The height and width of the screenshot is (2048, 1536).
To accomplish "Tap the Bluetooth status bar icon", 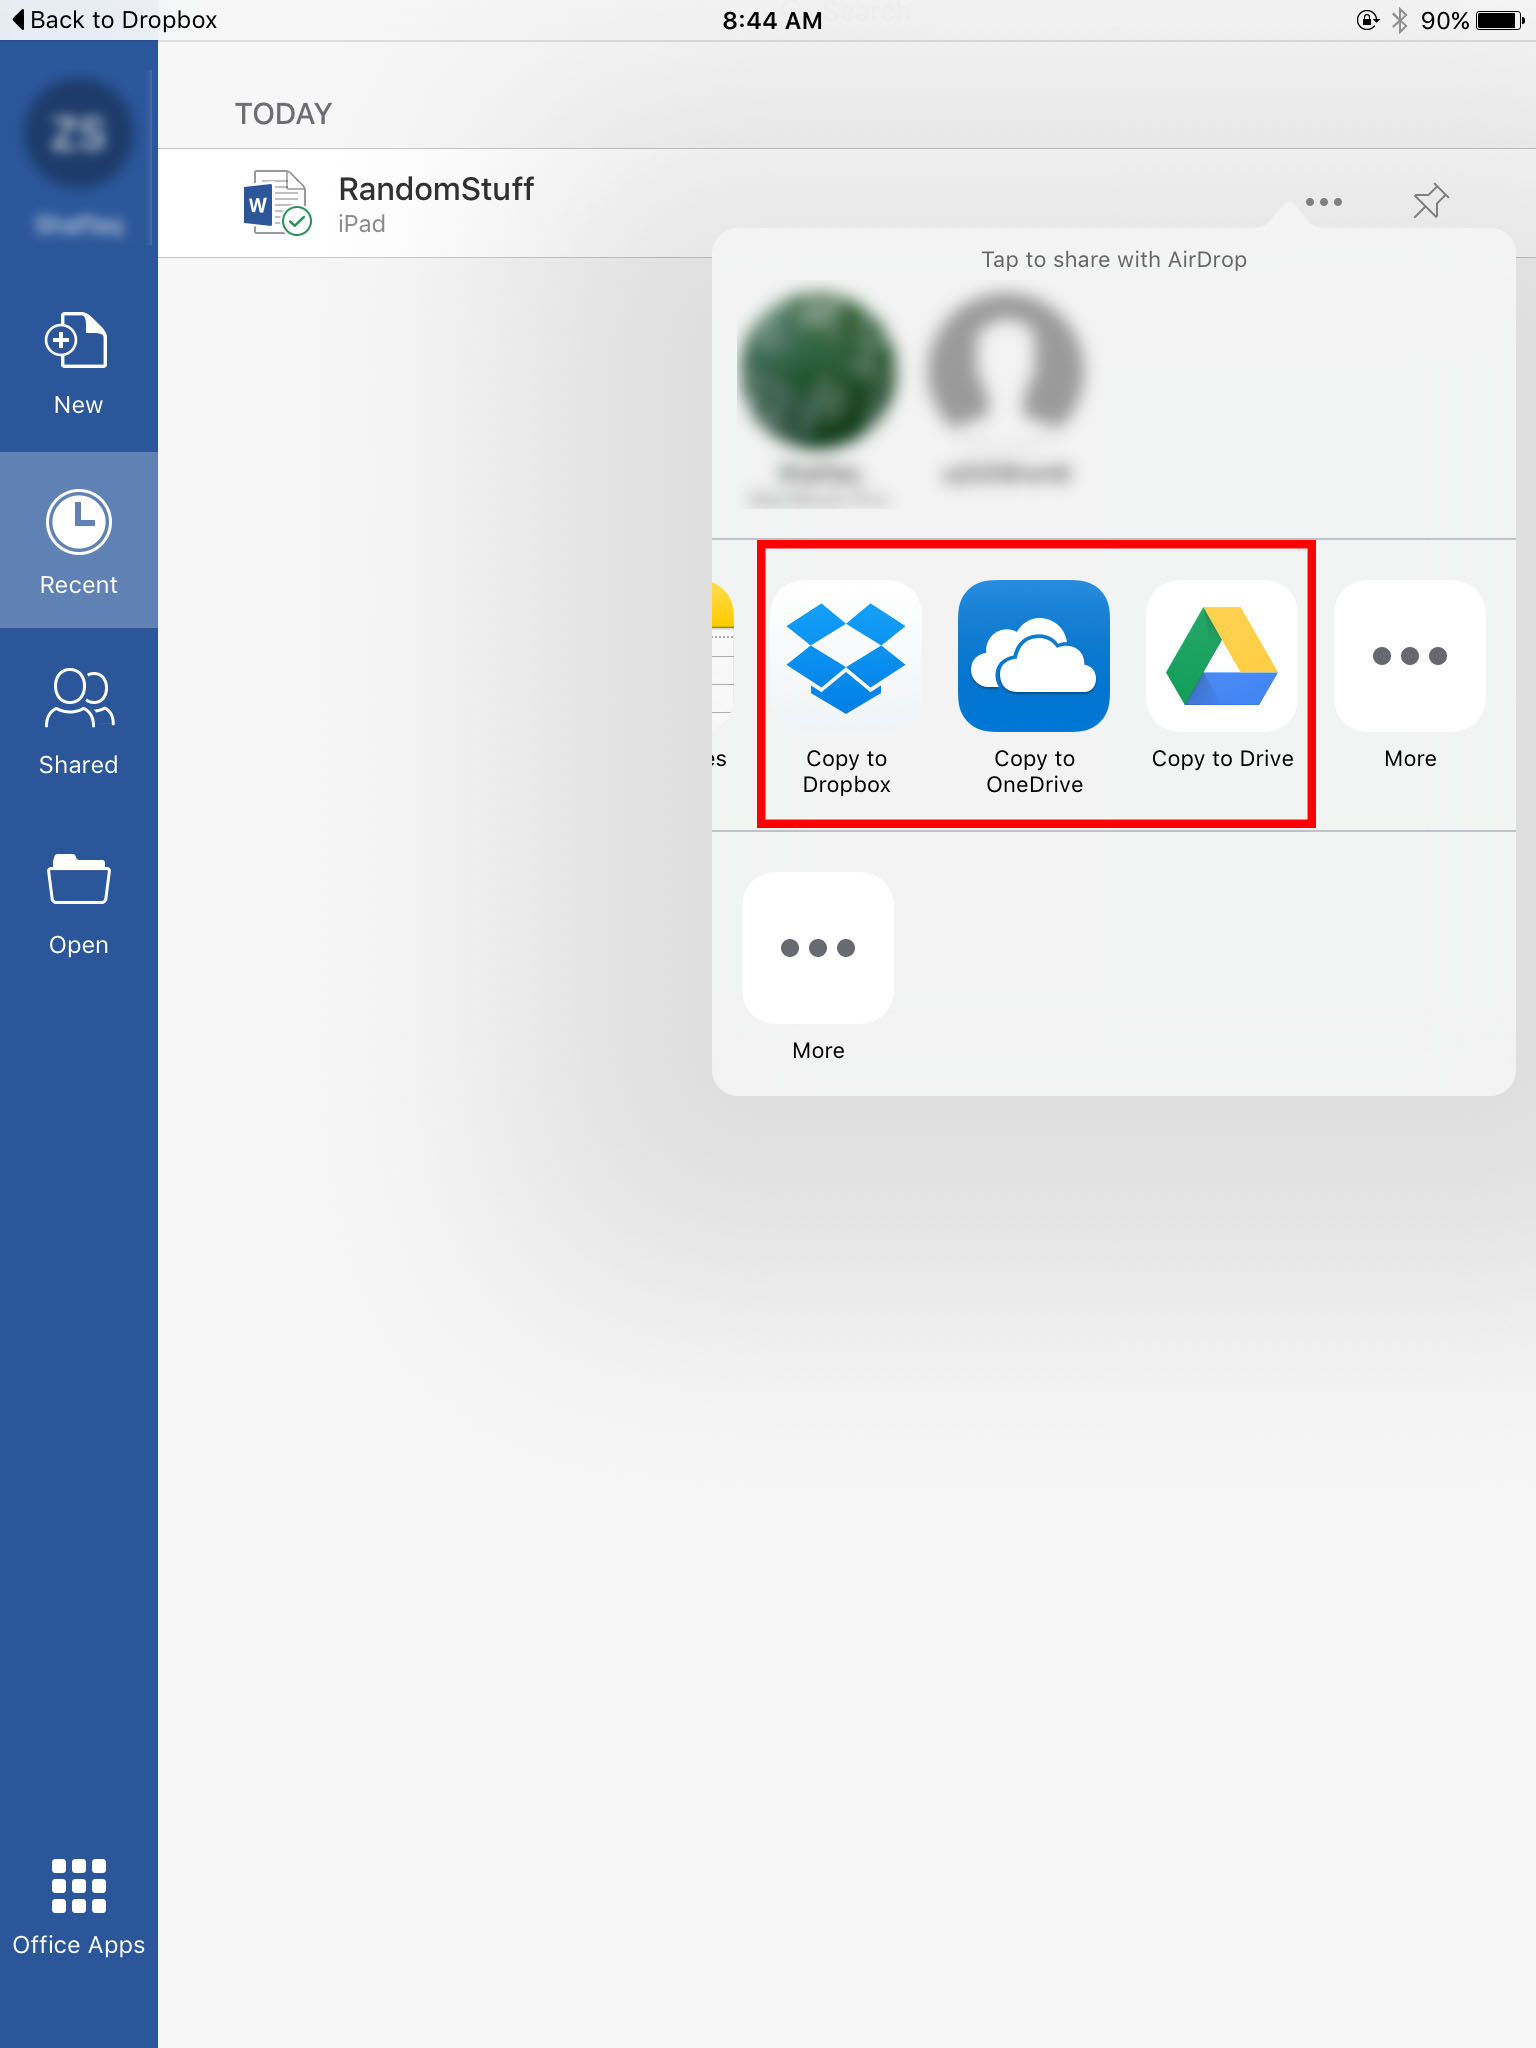I will click(x=1399, y=20).
